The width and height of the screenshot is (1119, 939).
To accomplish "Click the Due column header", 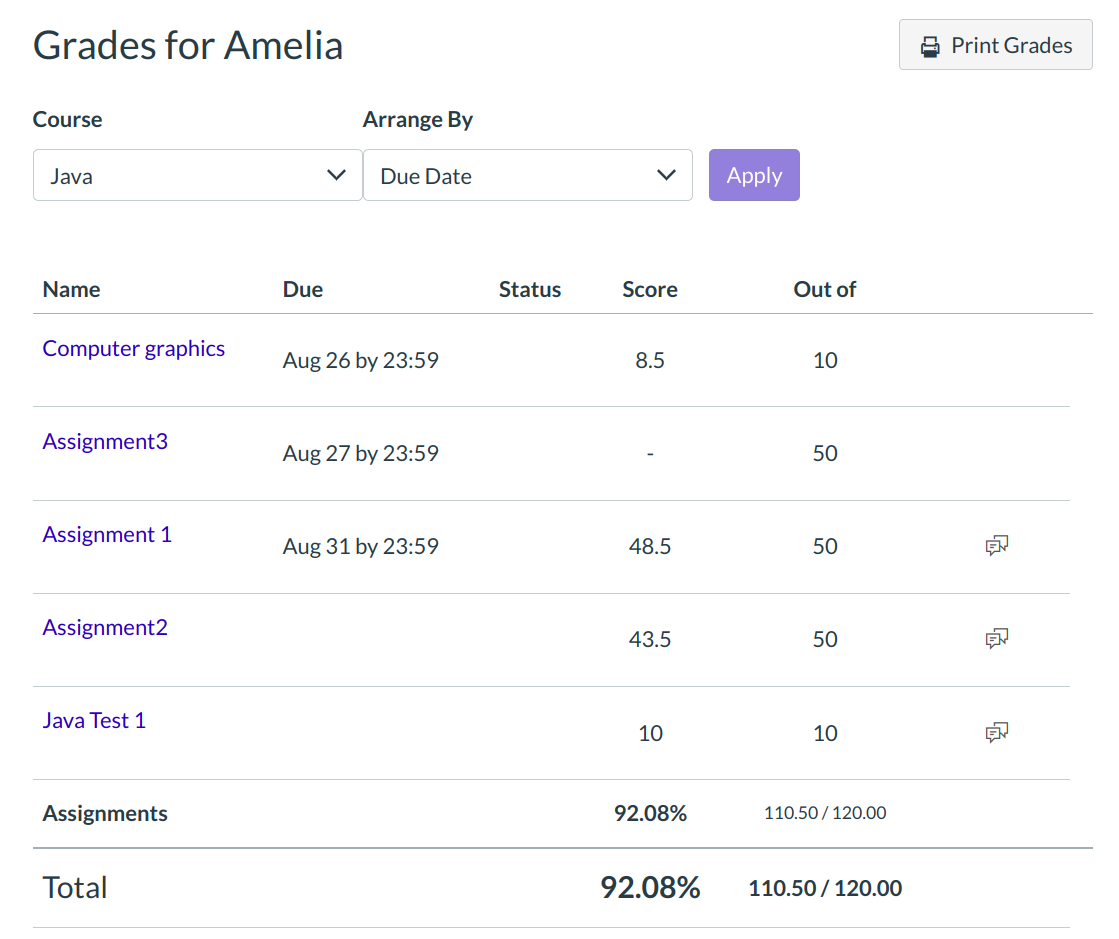I will [x=303, y=290].
